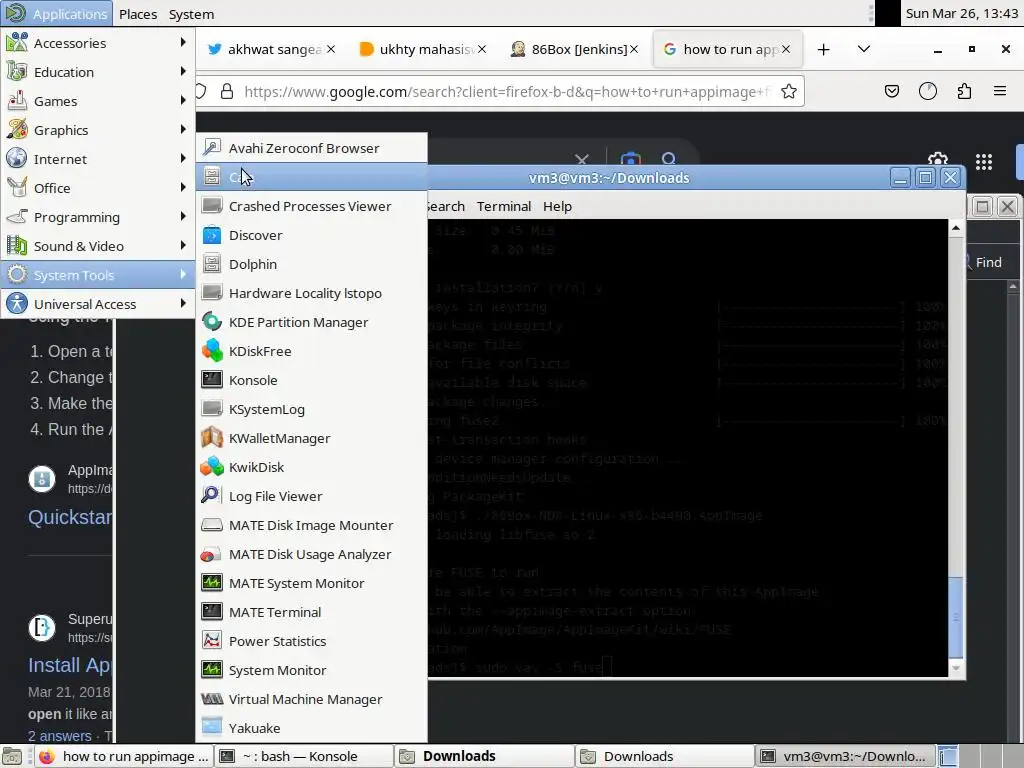The image size is (1024, 768).
Task: Open '2 answers' link in Google results
Action: (59, 736)
